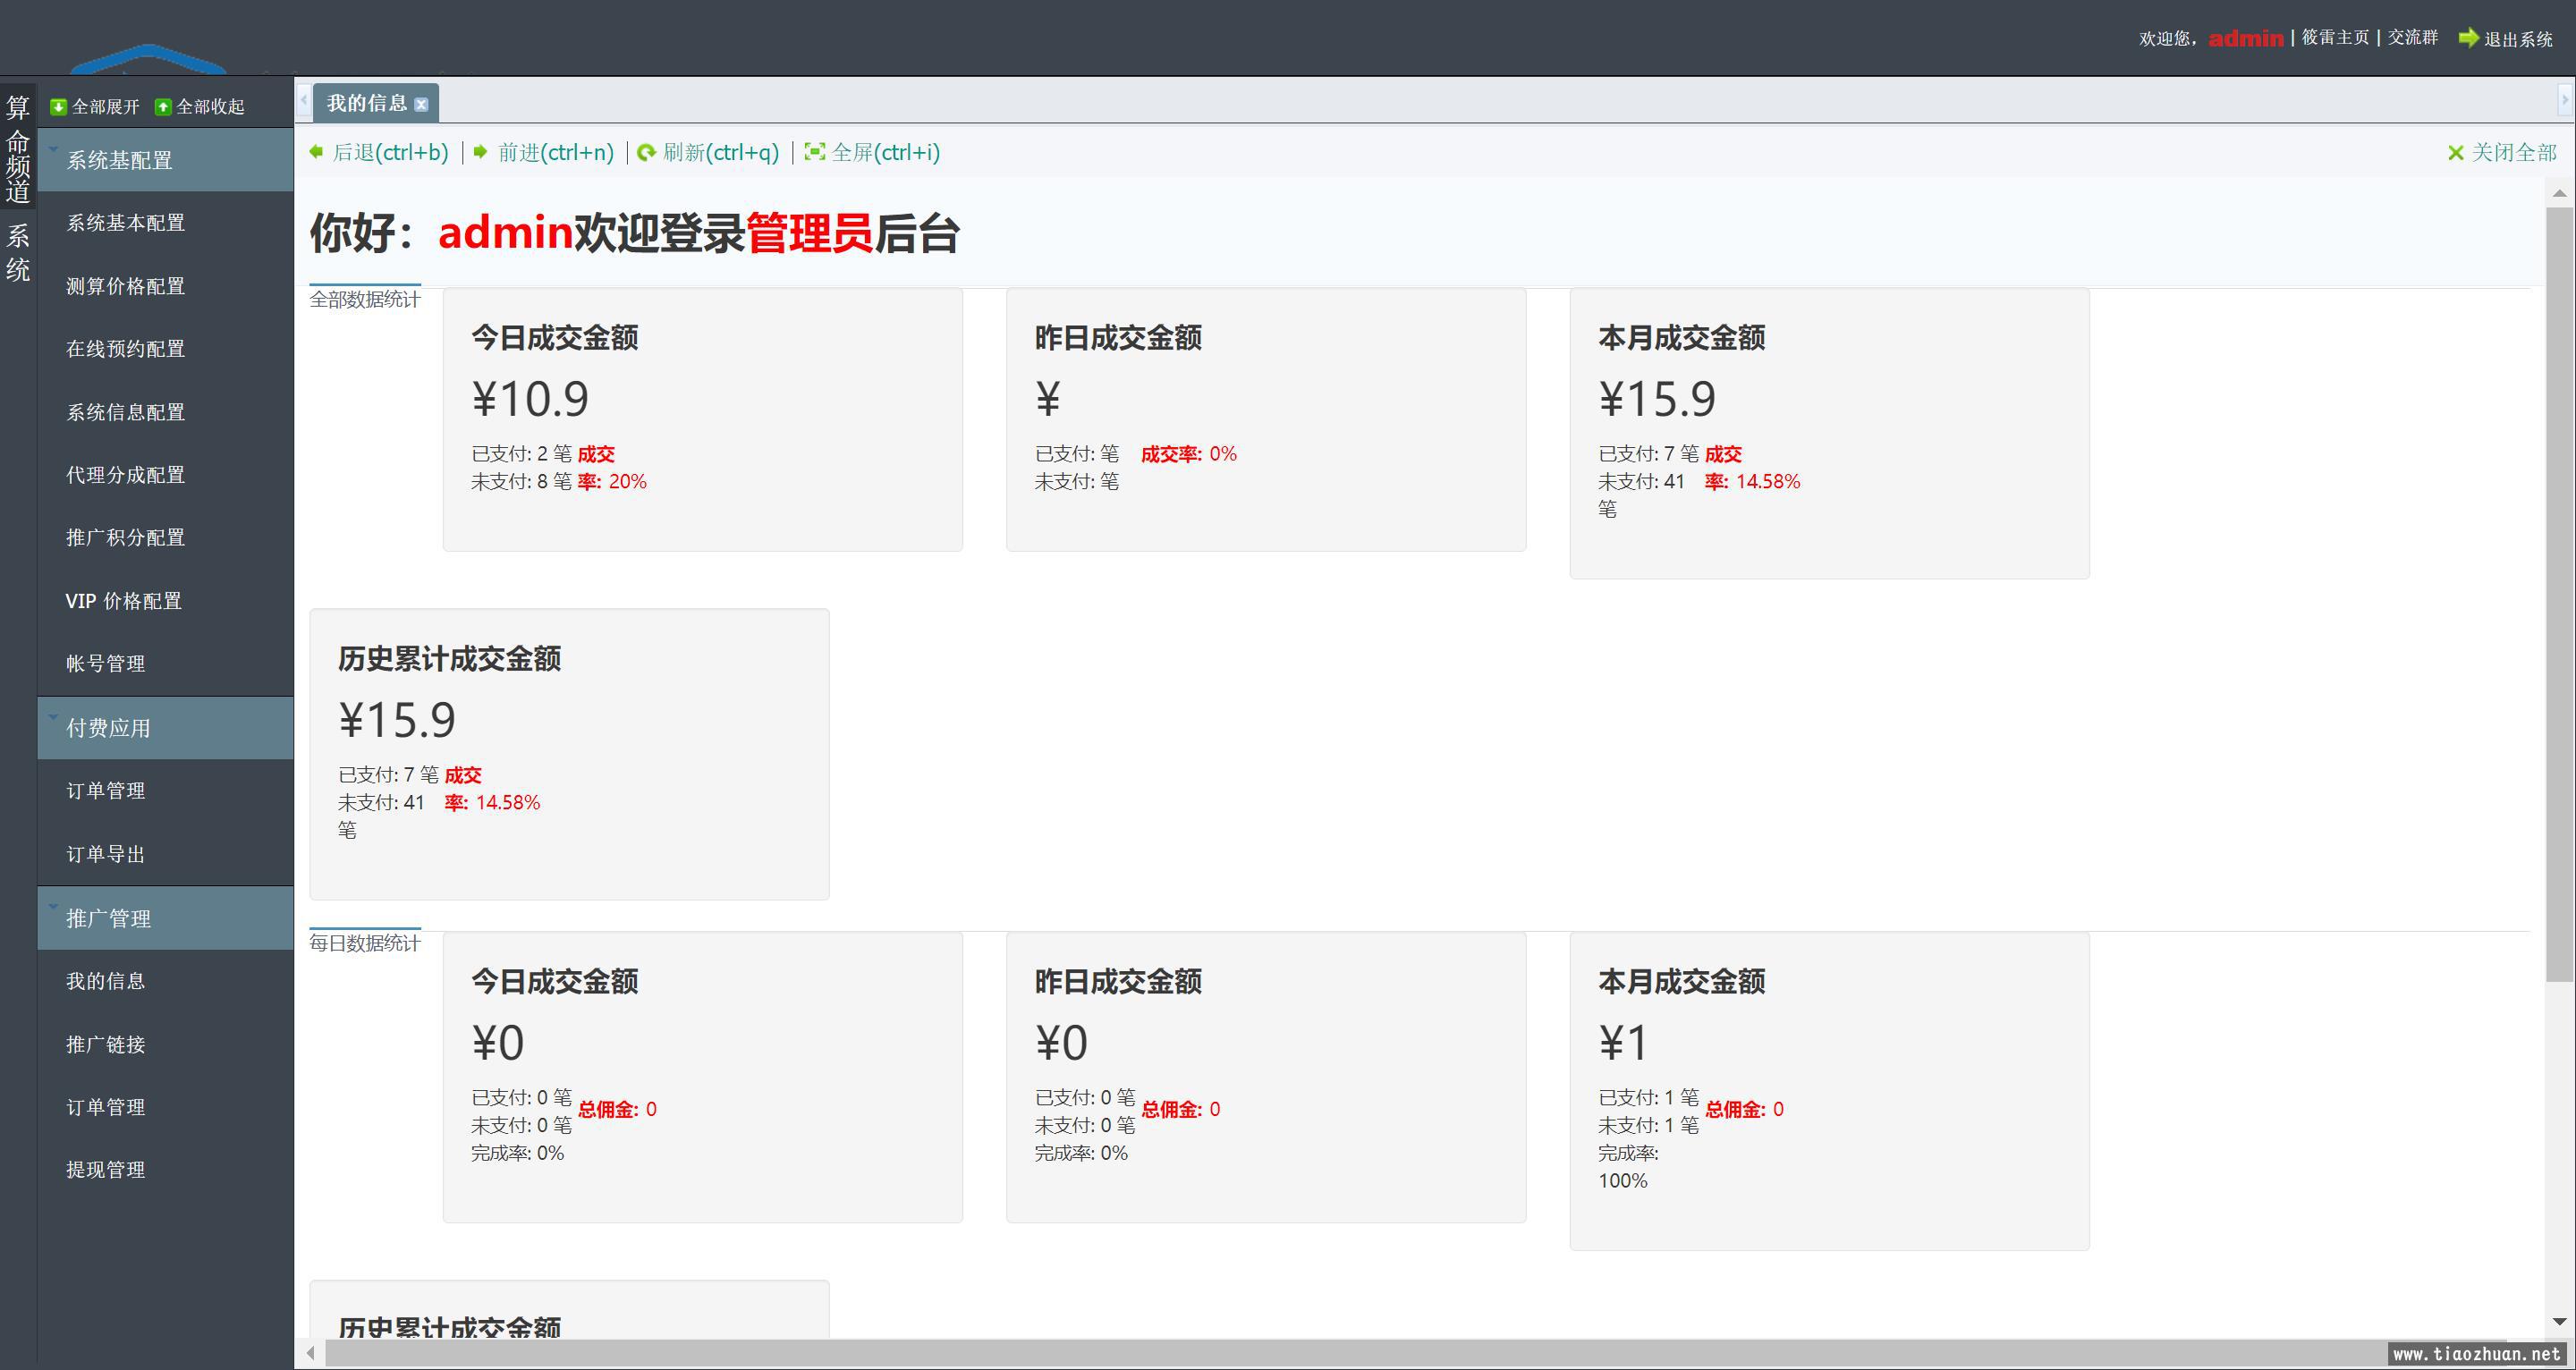Click 退出系统 to log out
Image resolution: width=2576 pixels, height=1370 pixels.
pyautogui.click(x=2518, y=39)
